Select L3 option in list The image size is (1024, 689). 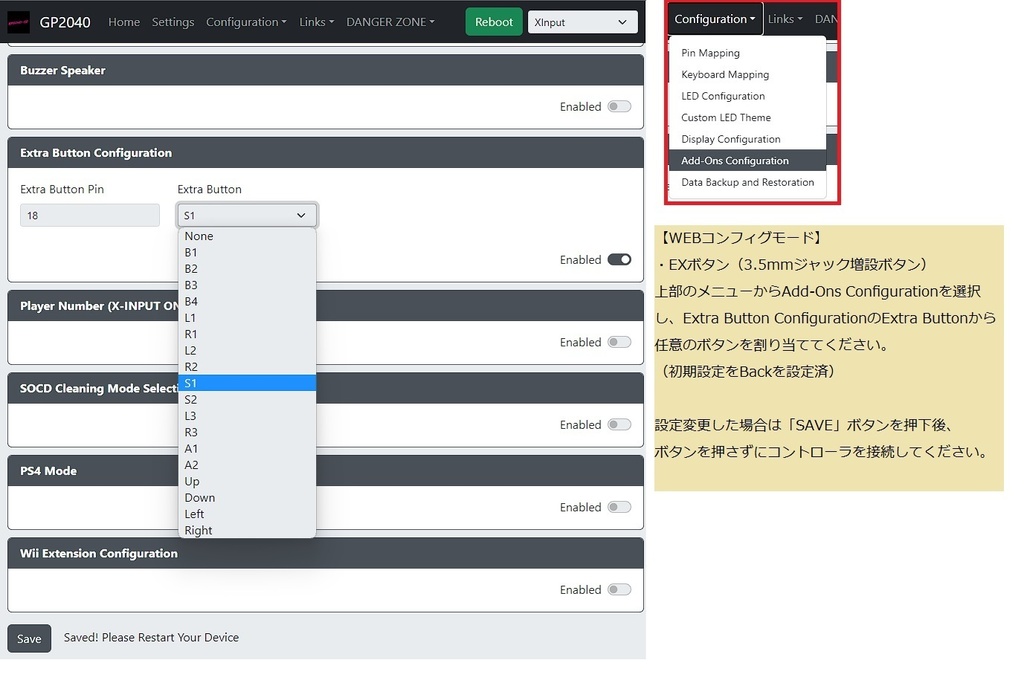coord(247,416)
